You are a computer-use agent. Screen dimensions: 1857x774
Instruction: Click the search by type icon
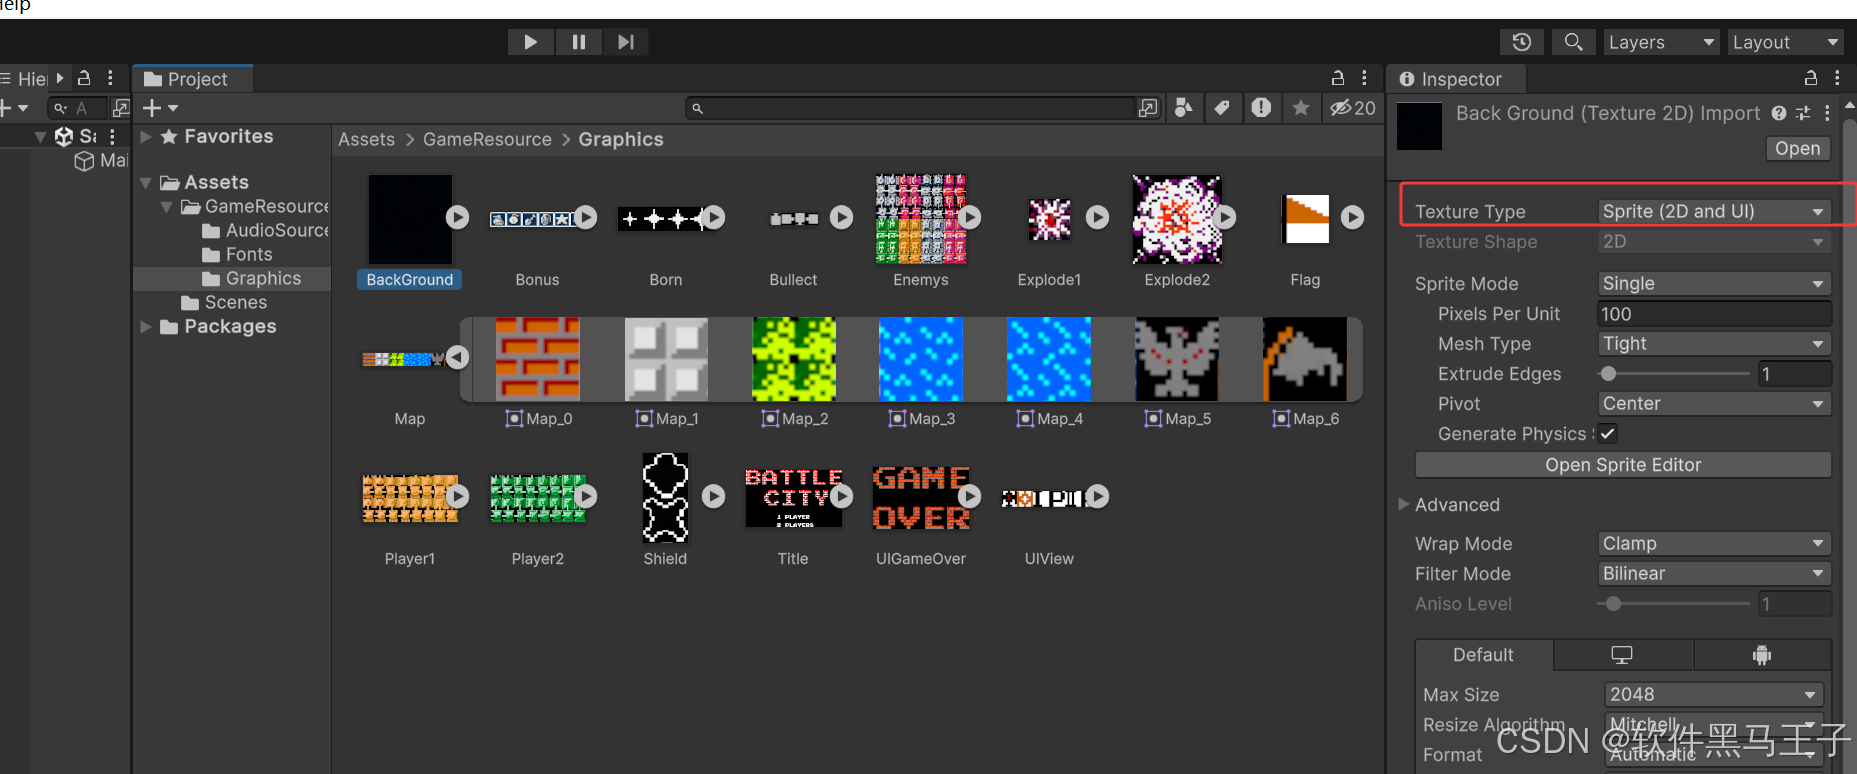[1184, 108]
